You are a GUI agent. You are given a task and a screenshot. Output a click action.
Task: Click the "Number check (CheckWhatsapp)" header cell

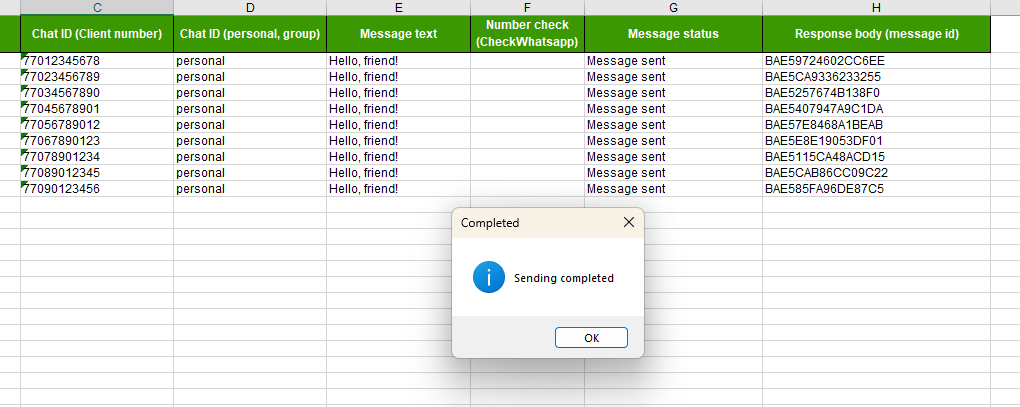point(527,34)
